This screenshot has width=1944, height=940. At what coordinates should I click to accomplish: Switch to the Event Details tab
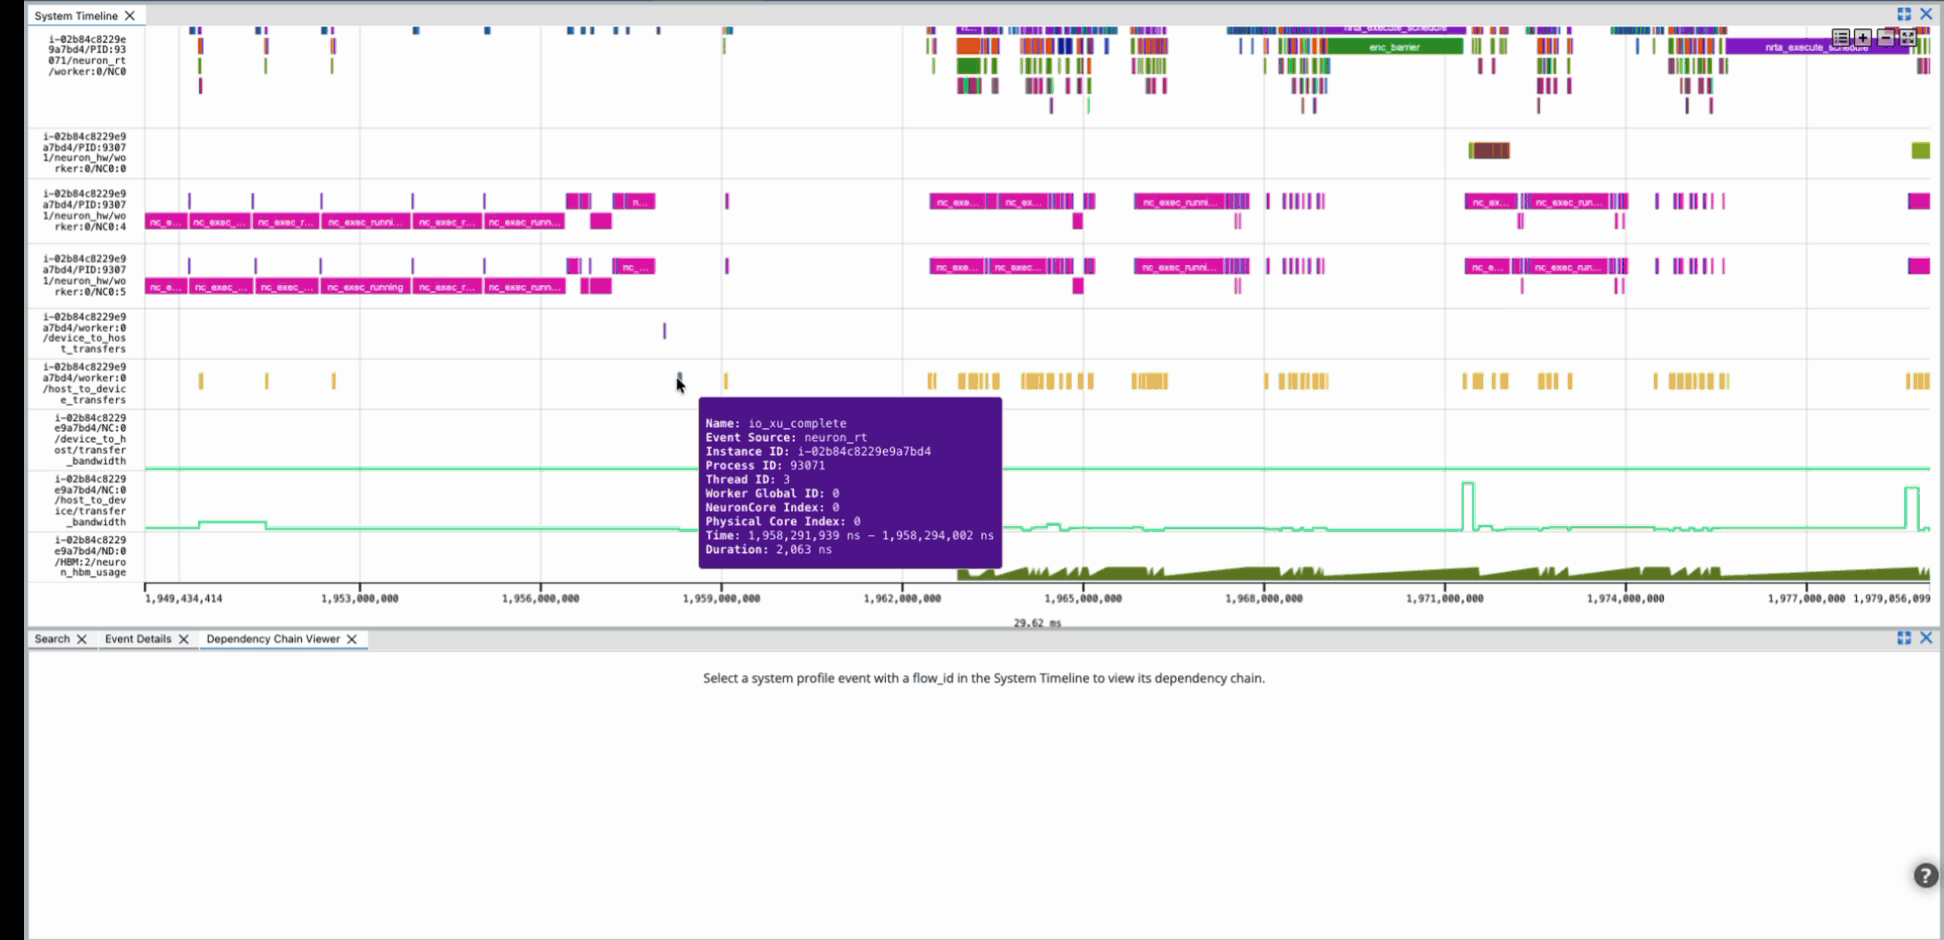pos(138,639)
